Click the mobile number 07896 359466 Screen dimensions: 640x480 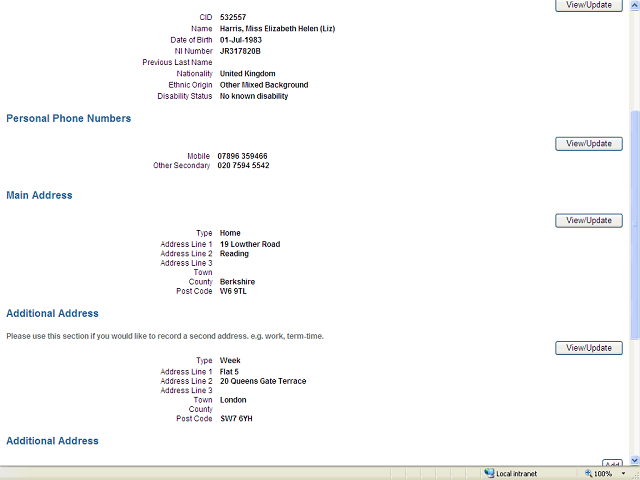[243, 156]
